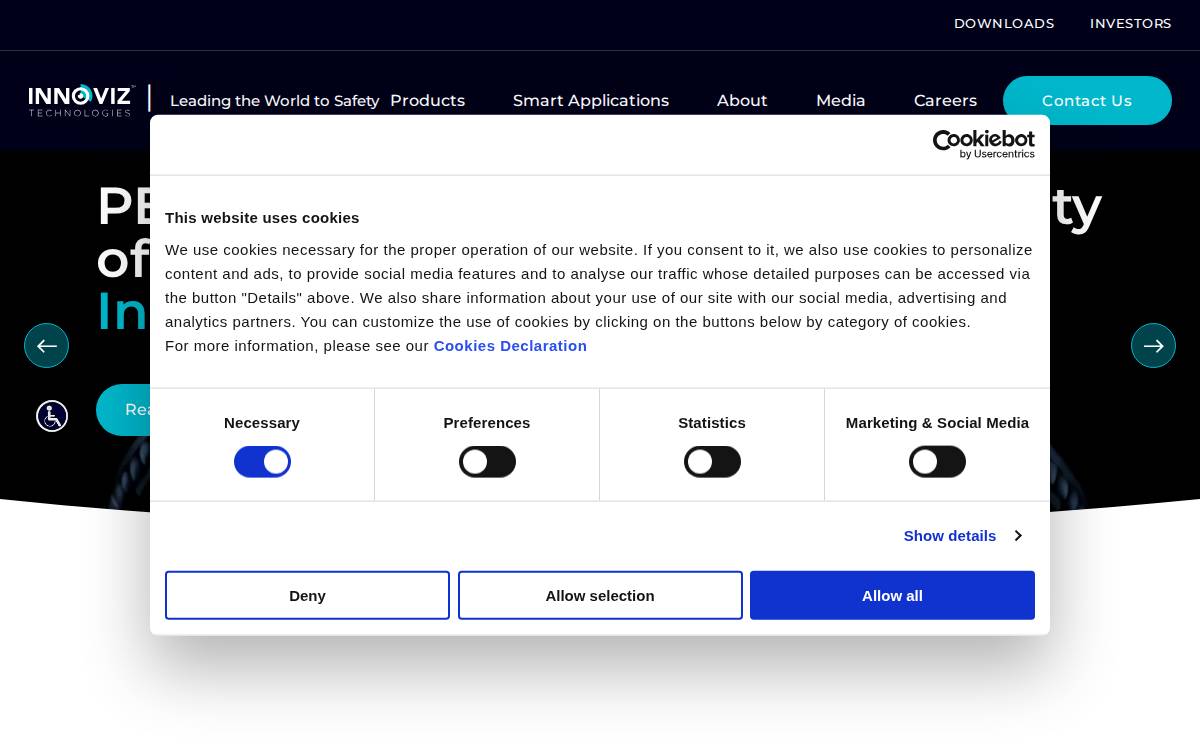This screenshot has width=1200, height=750.
Task: Enable the Preferences cookies switch
Action: pyautogui.click(x=487, y=462)
